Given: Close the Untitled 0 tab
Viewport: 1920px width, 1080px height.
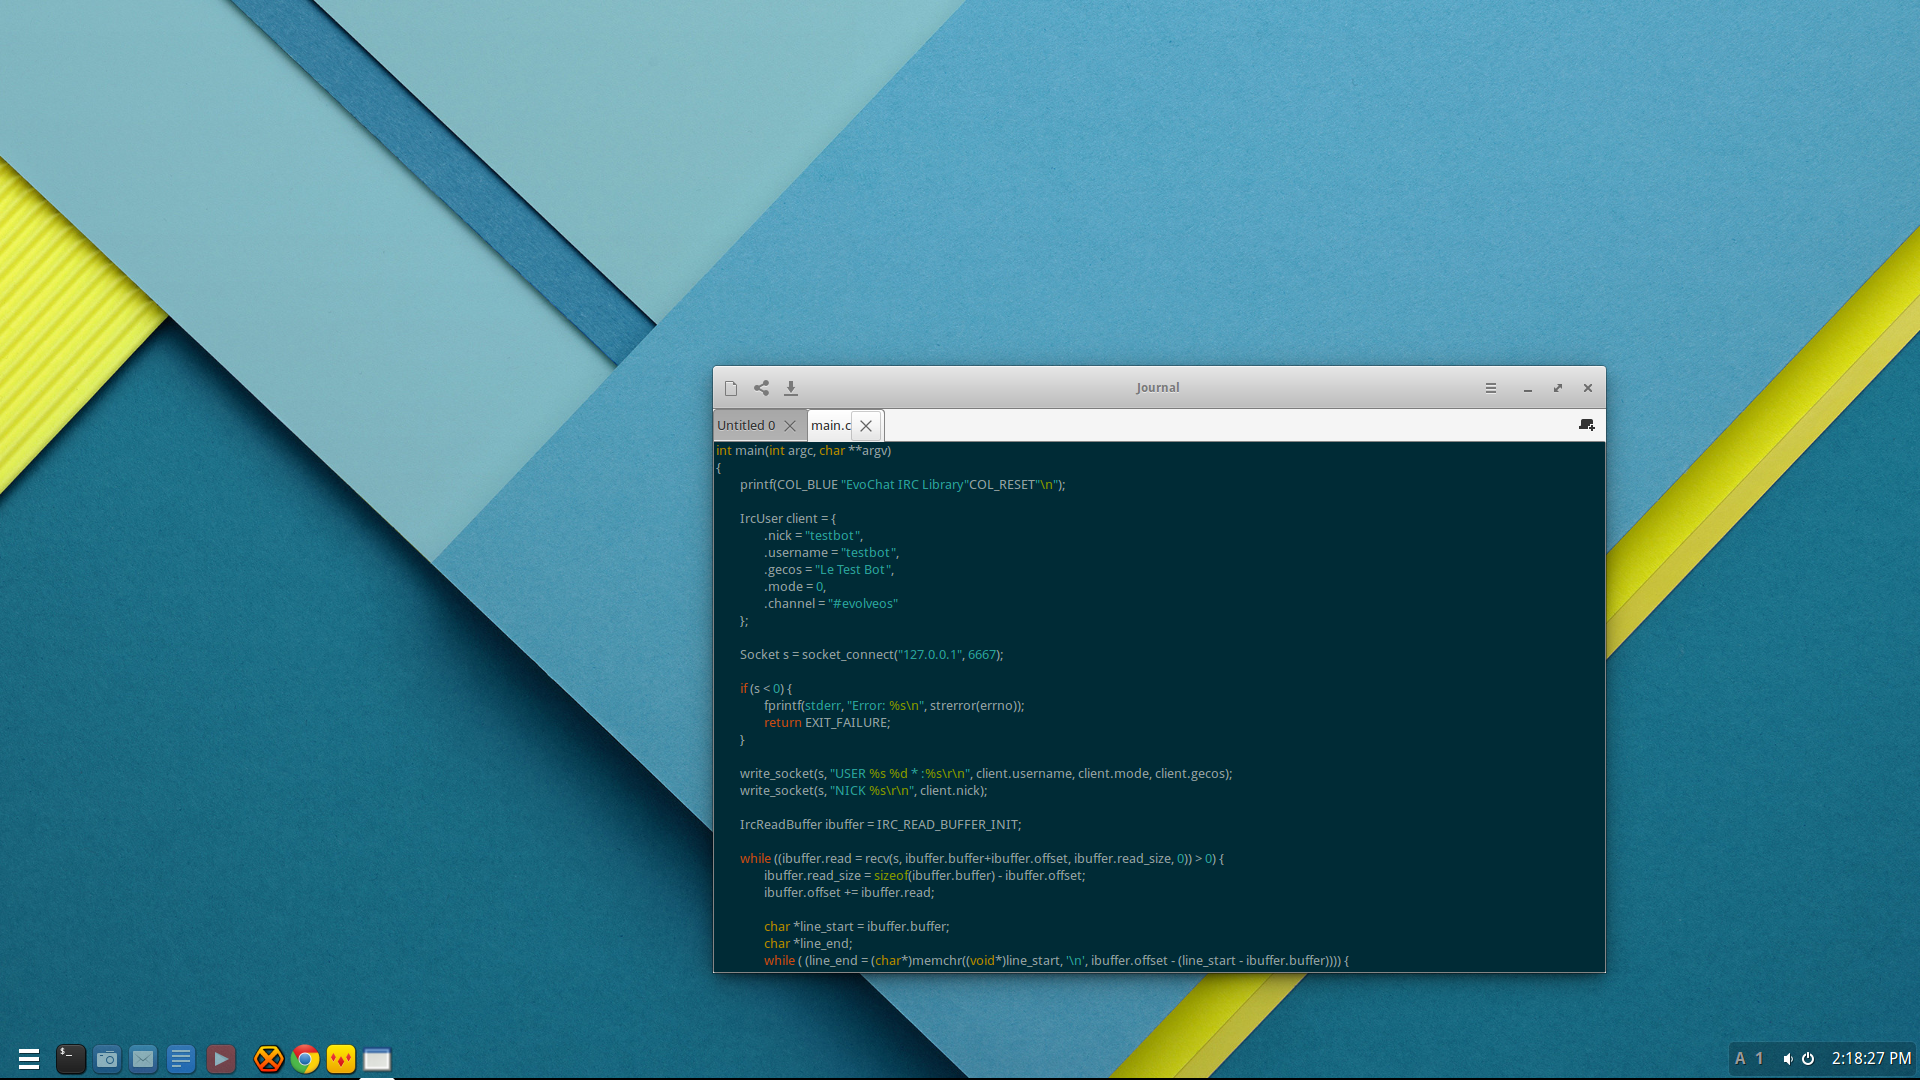Looking at the screenshot, I should click(790, 426).
